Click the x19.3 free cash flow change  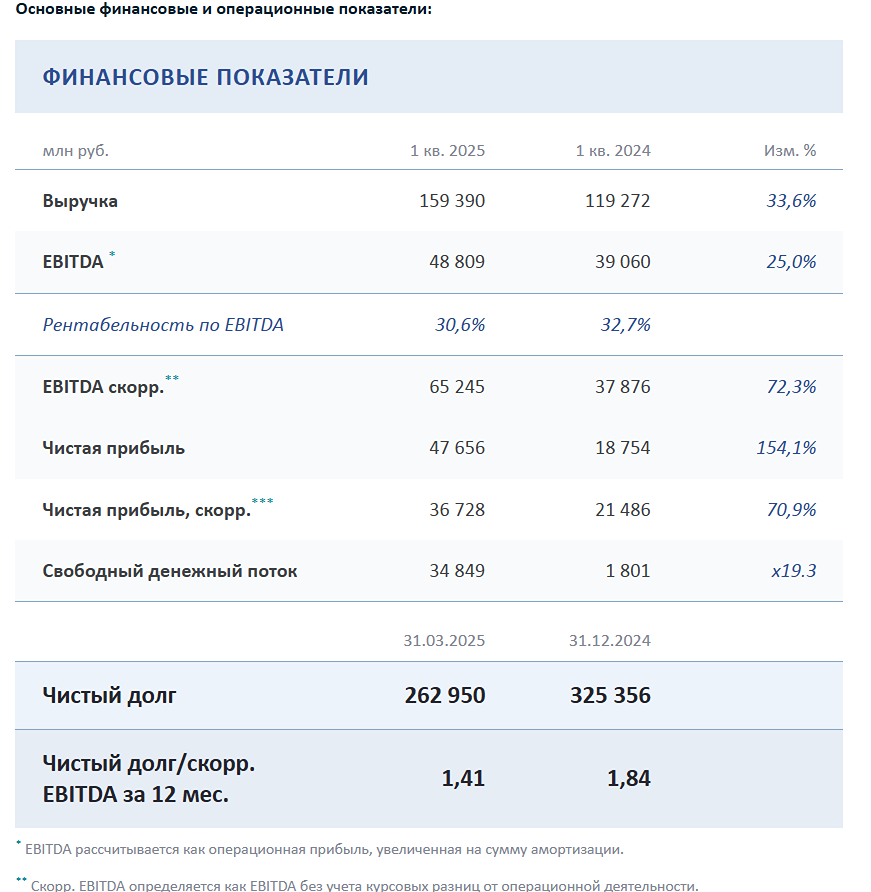click(x=793, y=572)
